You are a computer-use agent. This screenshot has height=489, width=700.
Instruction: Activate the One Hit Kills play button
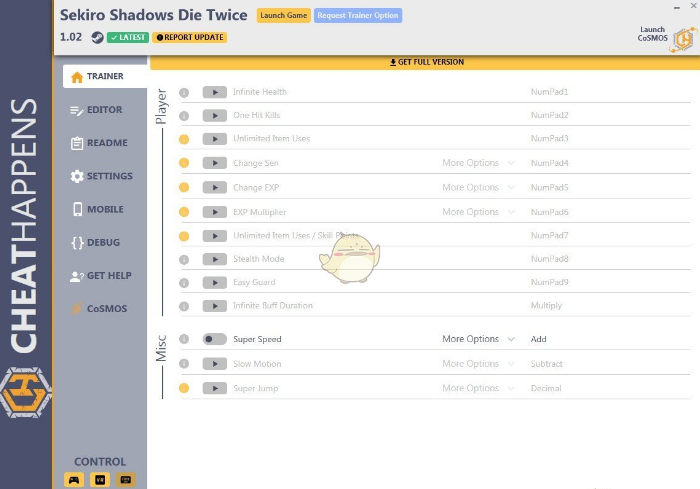(215, 116)
